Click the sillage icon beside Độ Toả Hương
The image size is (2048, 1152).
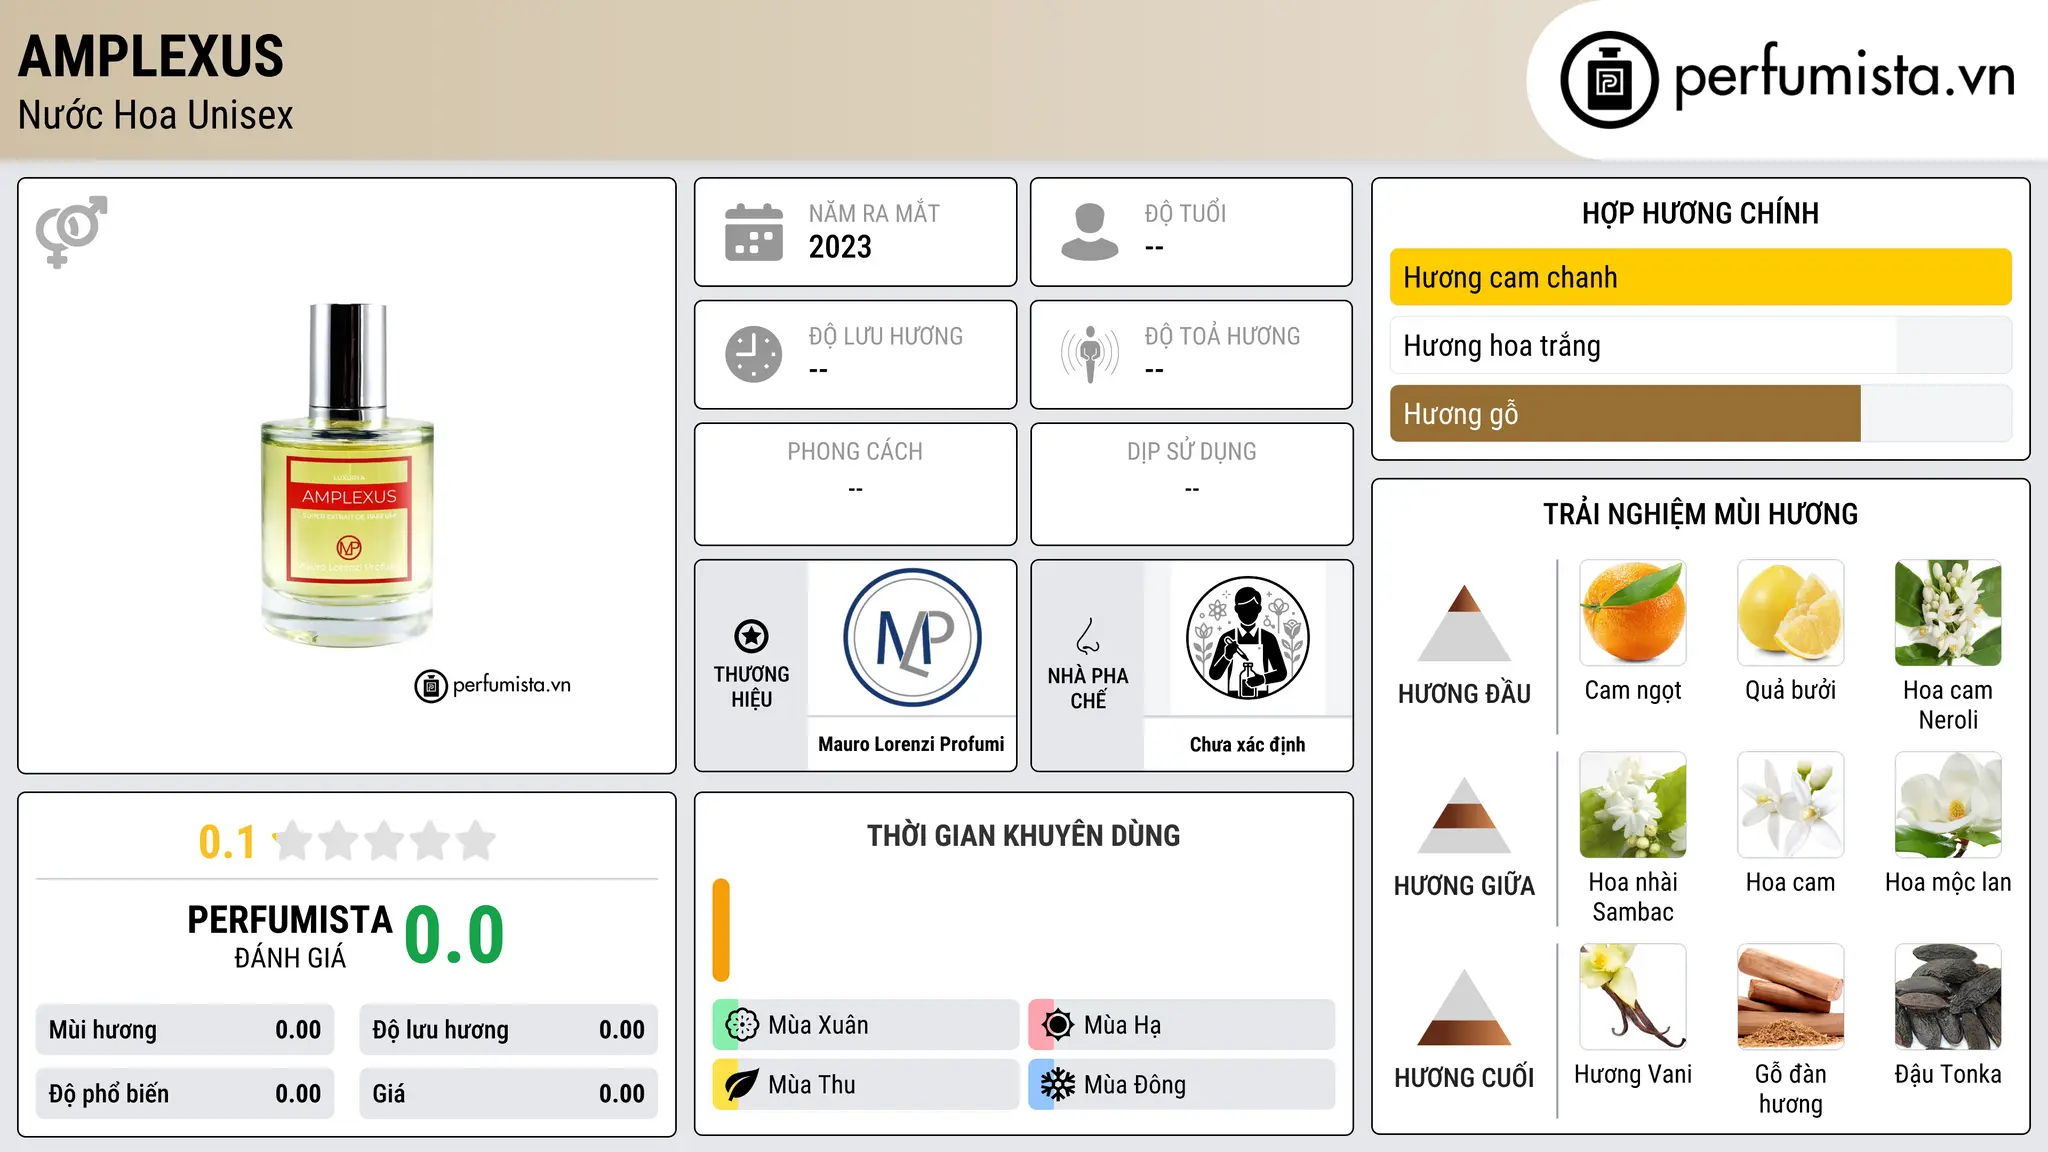point(1090,354)
